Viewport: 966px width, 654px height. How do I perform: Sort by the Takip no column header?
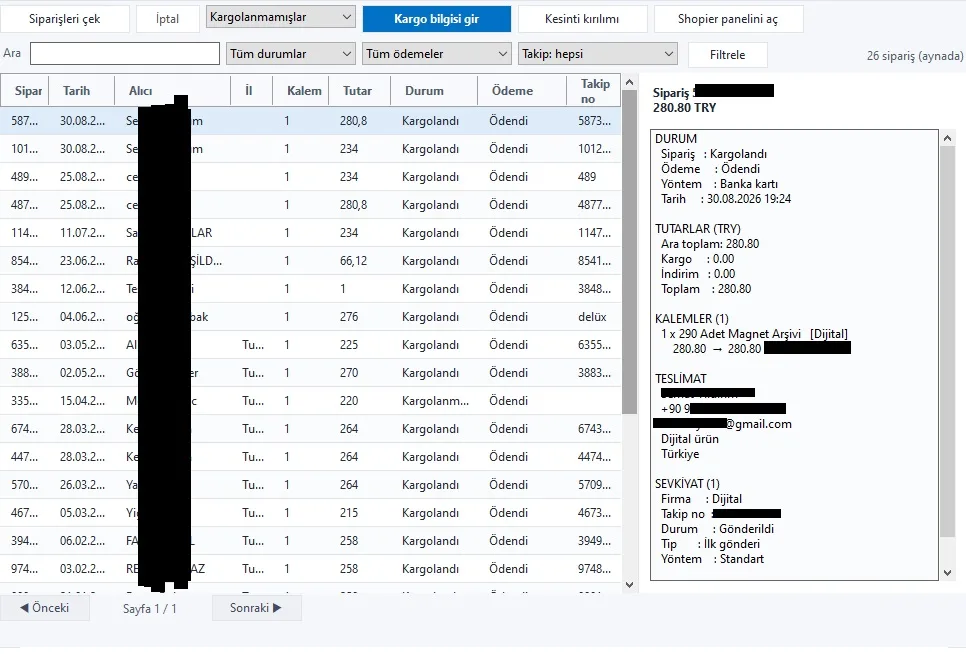point(594,91)
